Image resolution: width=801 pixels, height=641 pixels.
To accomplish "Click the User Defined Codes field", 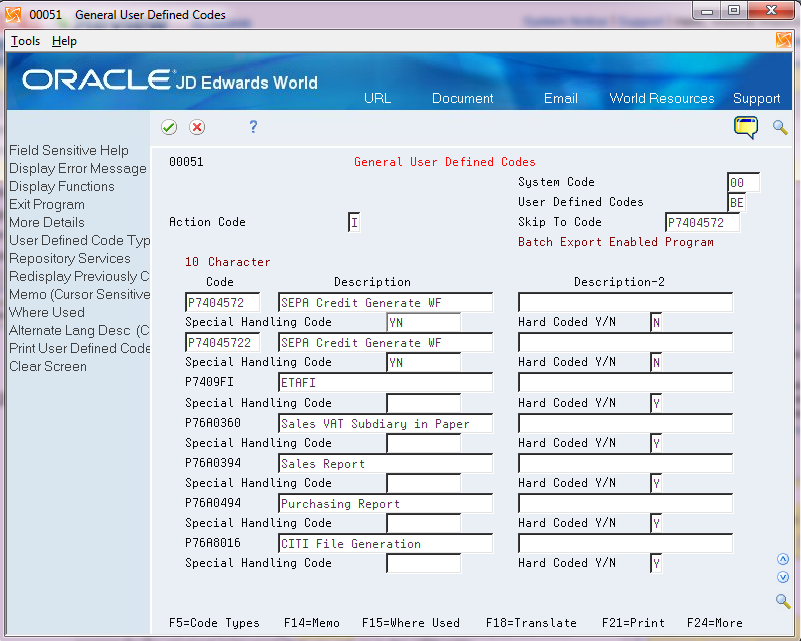I will coord(737,202).
